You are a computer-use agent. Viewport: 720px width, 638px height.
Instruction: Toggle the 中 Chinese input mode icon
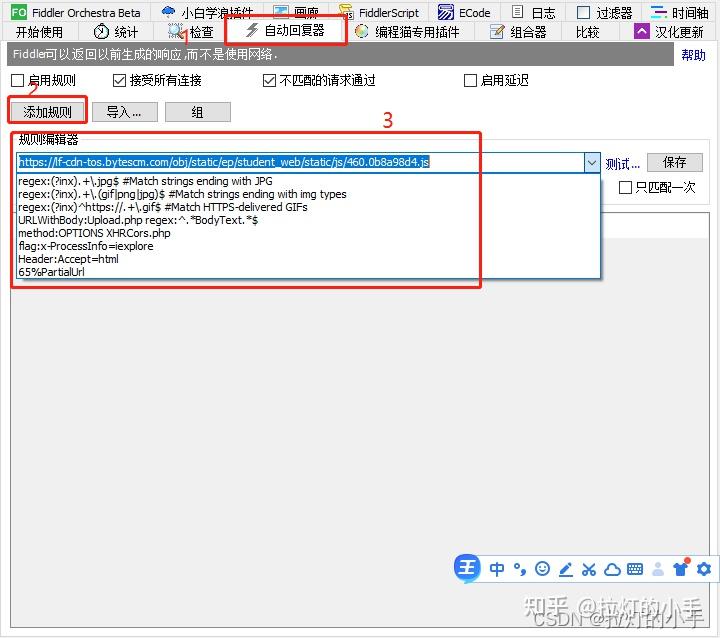click(496, 569)
